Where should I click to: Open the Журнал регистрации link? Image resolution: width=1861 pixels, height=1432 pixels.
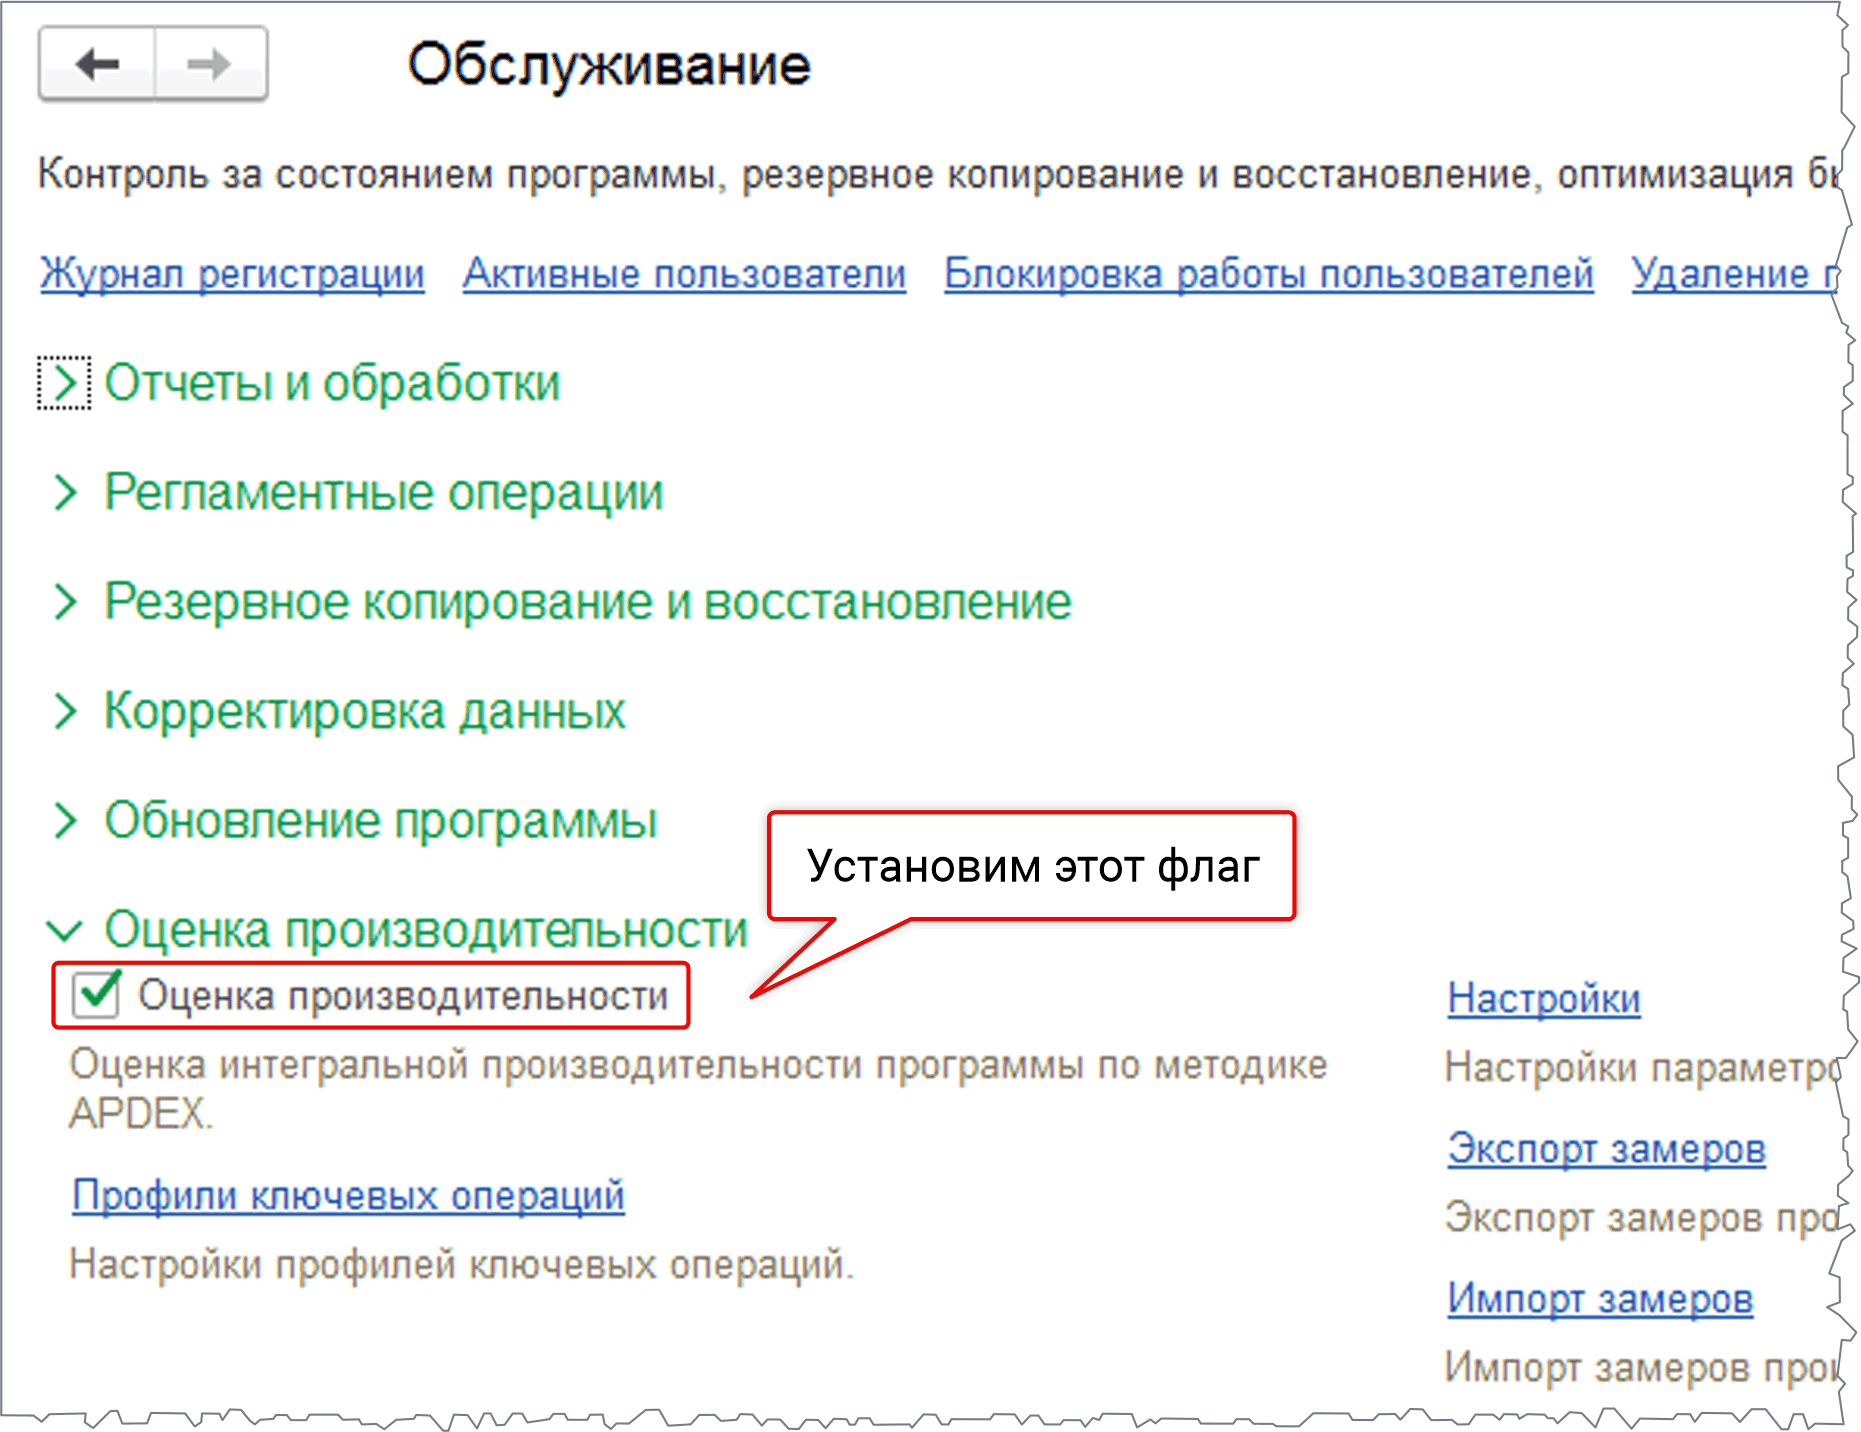[232, 273]
